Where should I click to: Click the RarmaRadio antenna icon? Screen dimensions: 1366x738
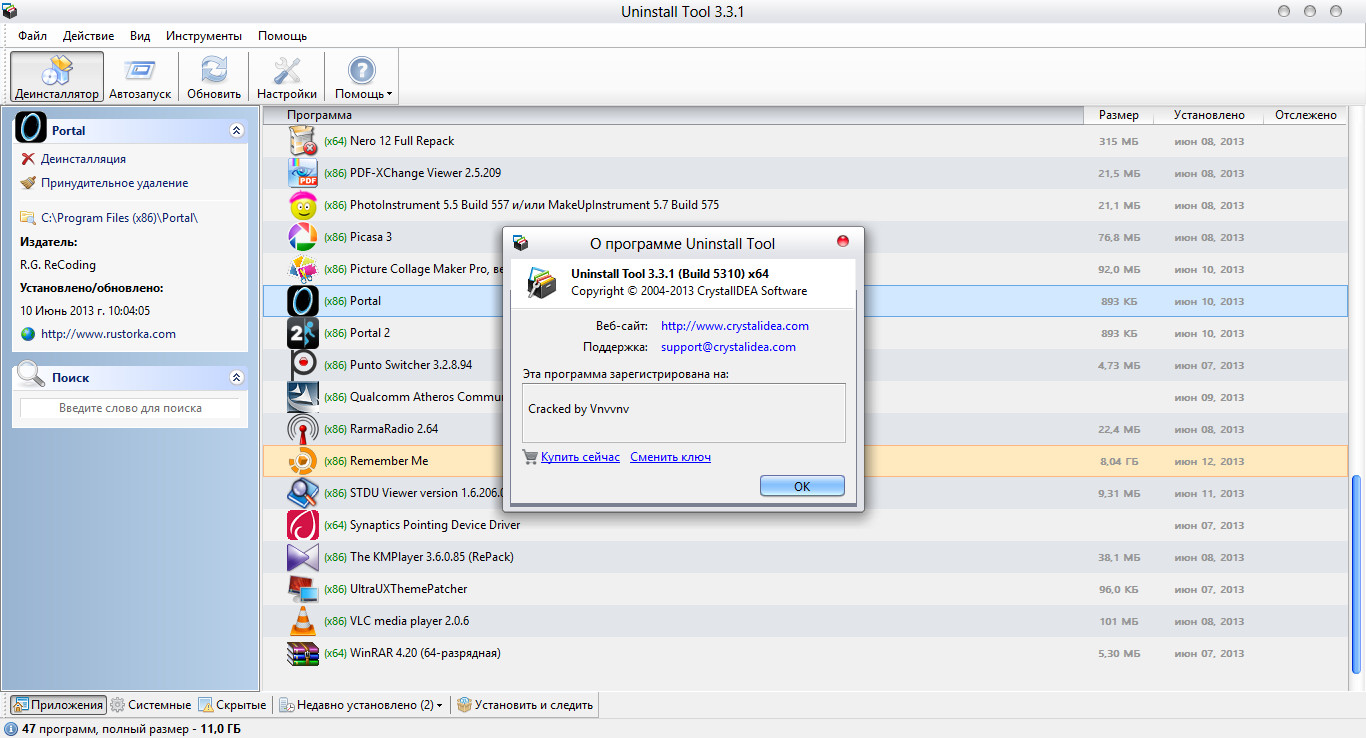303,429
